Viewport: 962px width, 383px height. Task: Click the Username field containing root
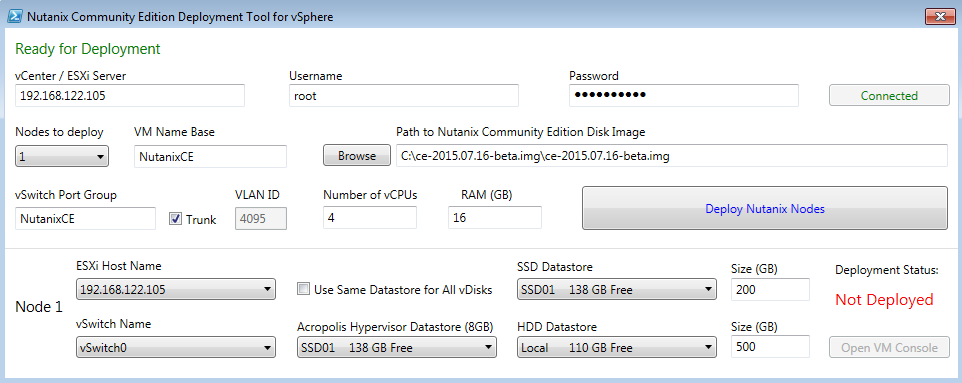tap(404, 96)
